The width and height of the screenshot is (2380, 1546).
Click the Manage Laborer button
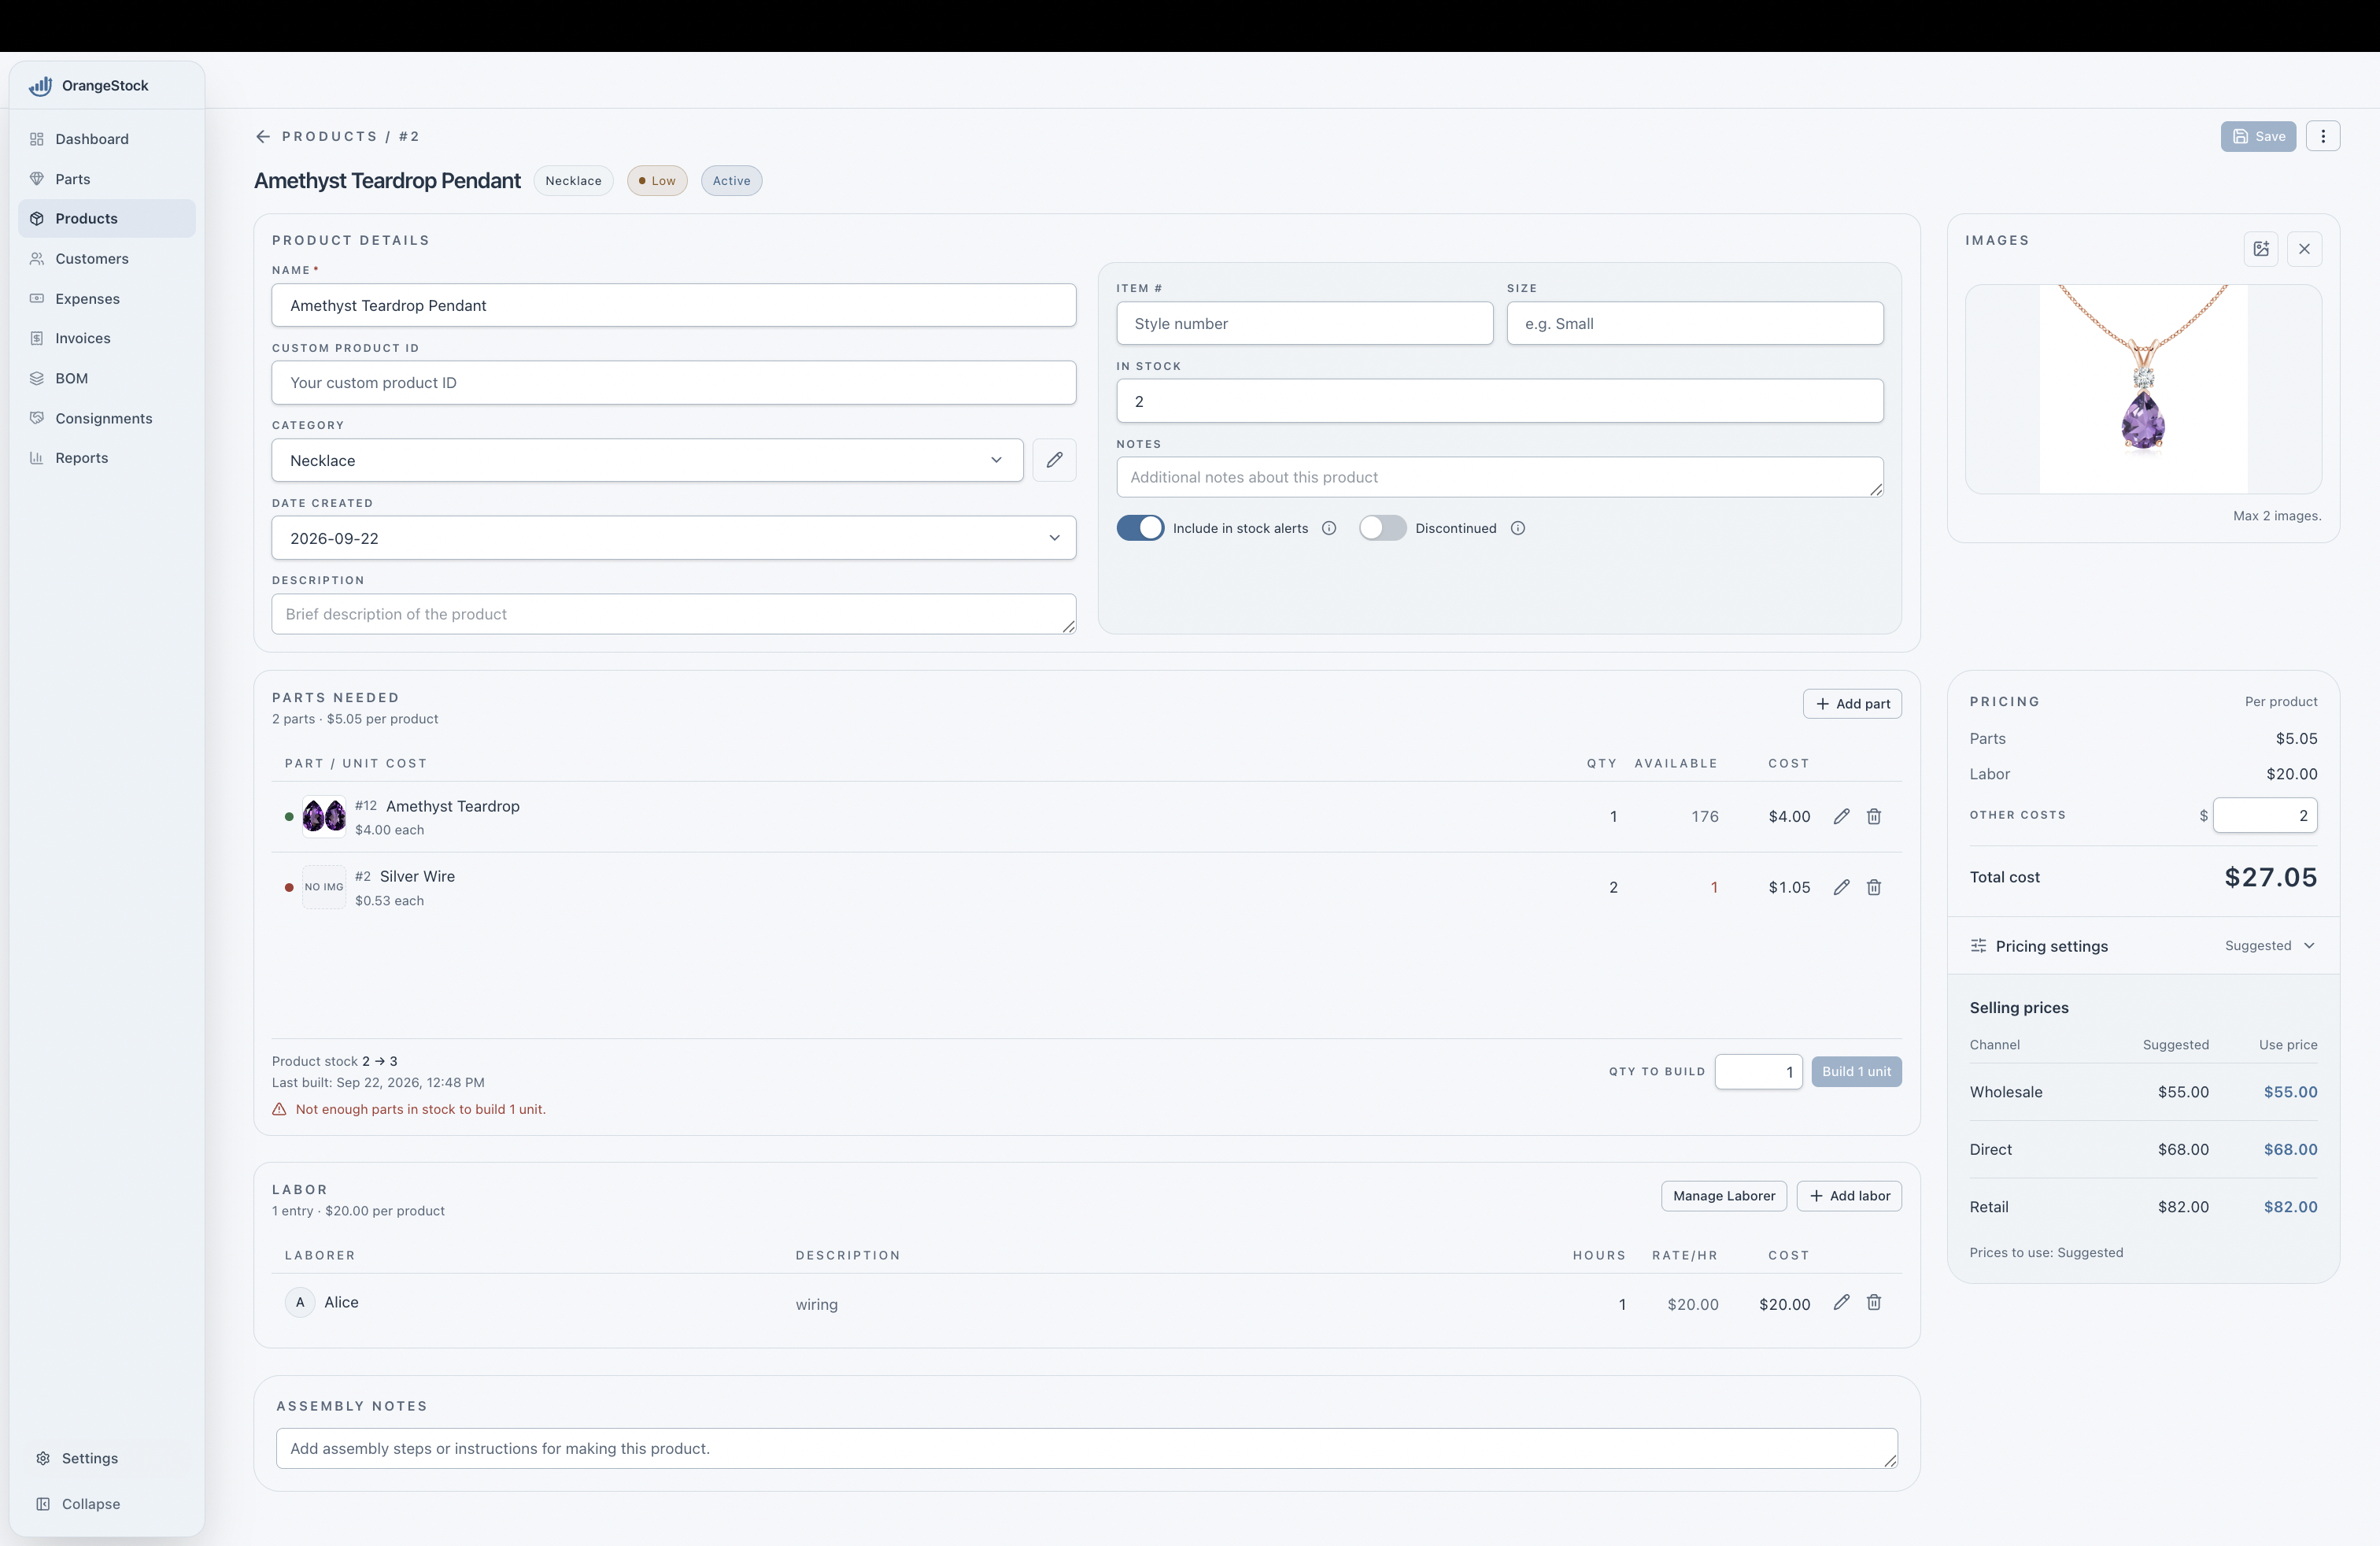[x=1724, y=1196]
